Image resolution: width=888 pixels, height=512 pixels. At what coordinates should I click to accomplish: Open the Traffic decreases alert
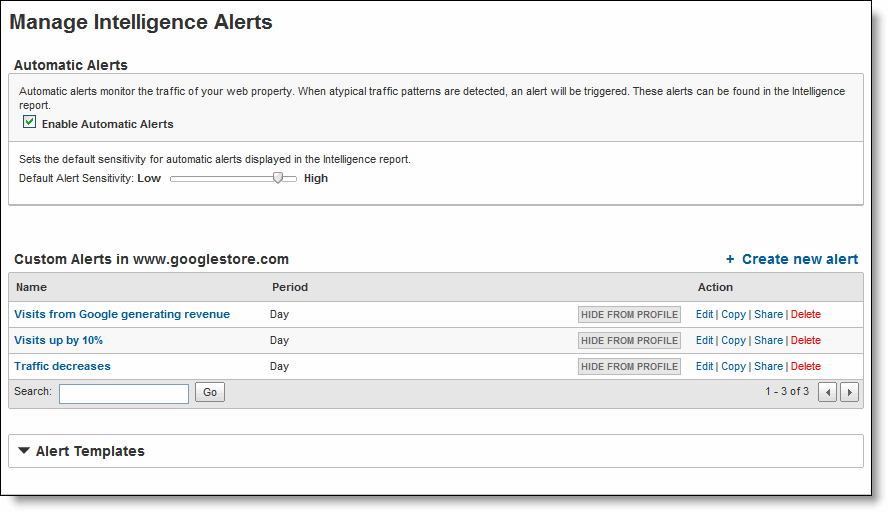[62, 366]
